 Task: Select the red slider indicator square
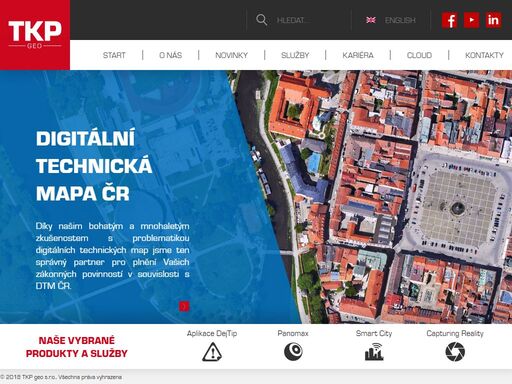(x=184, y=306)
